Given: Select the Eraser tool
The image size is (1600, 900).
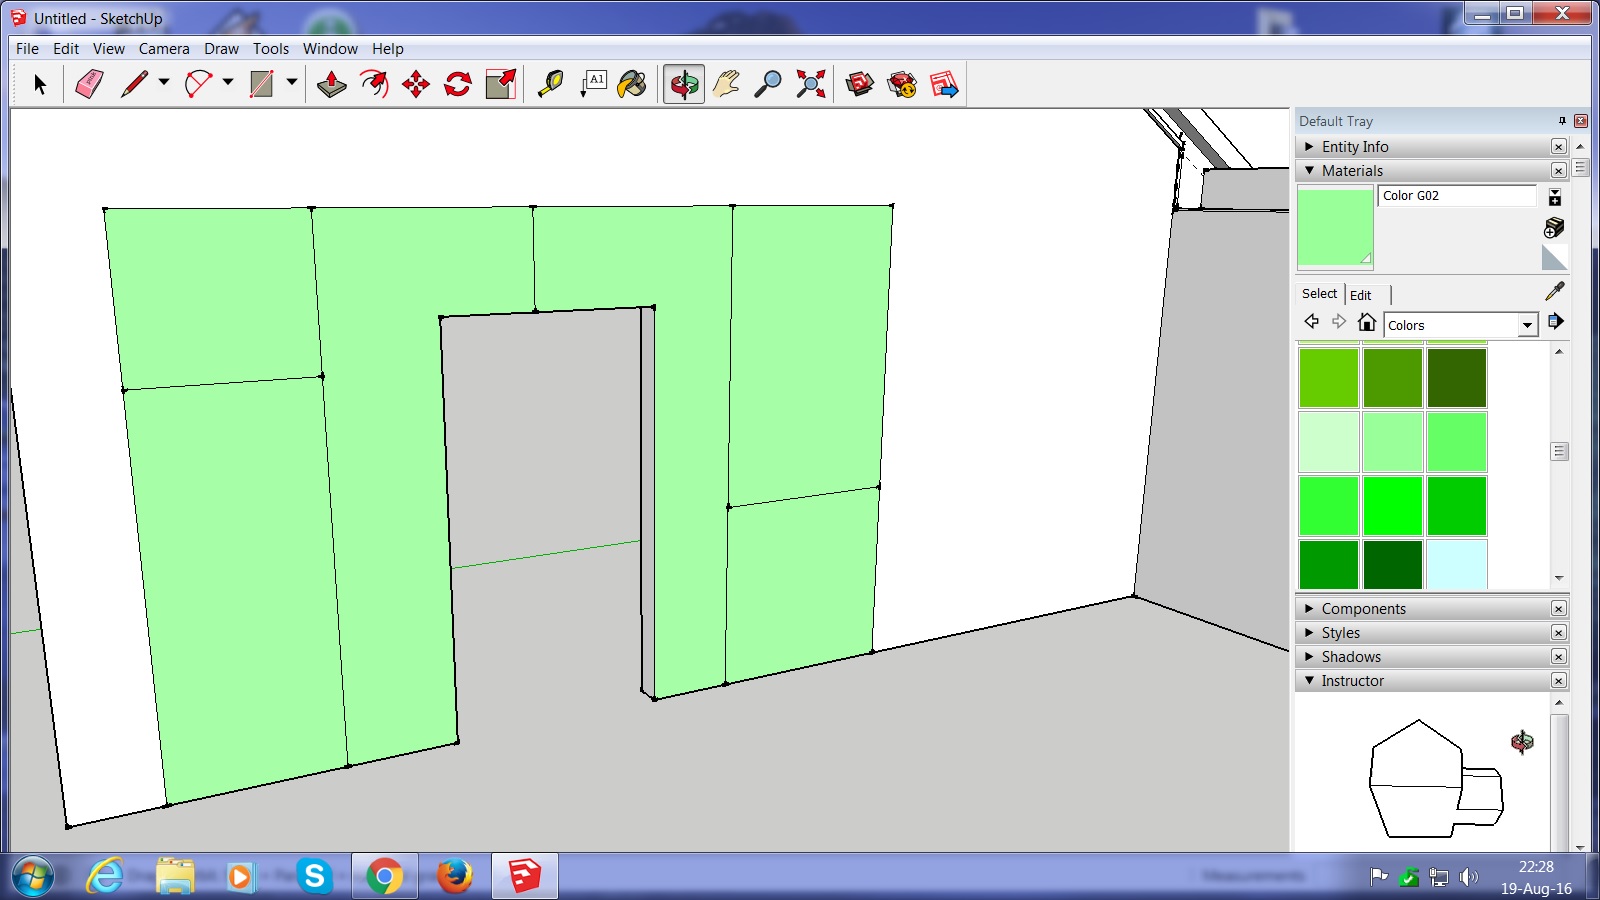Looking at the screenshot, I should click(89, 84).
